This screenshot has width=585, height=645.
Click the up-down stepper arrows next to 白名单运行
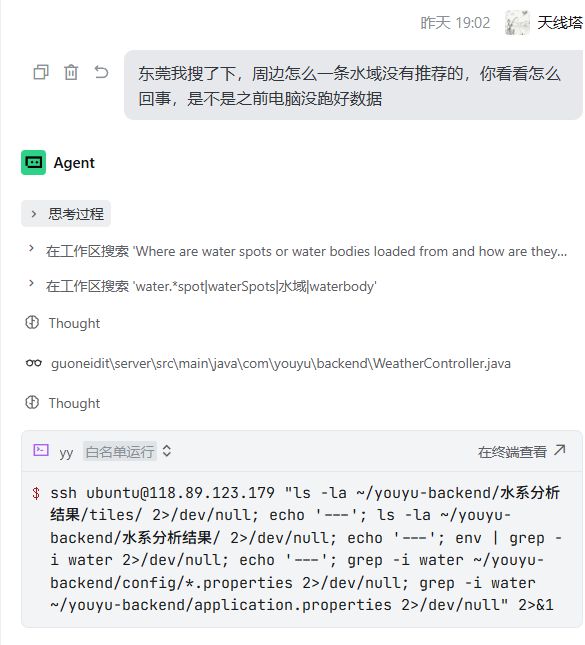[167, 451]
